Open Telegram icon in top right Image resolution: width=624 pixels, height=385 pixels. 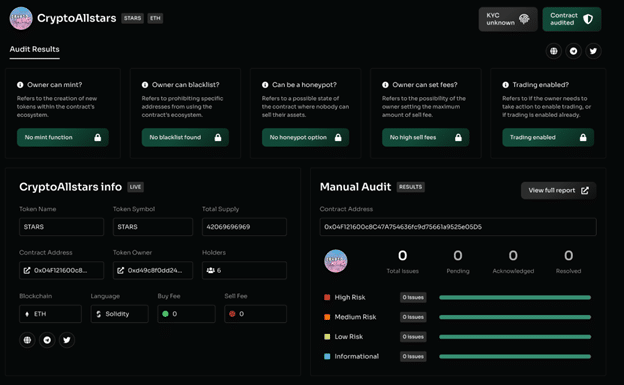tap(573, 51)
